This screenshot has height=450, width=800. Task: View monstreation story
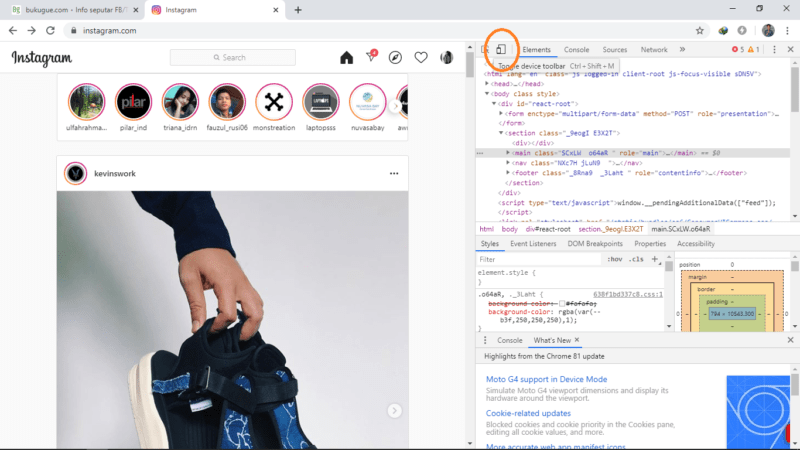[274, 102]
